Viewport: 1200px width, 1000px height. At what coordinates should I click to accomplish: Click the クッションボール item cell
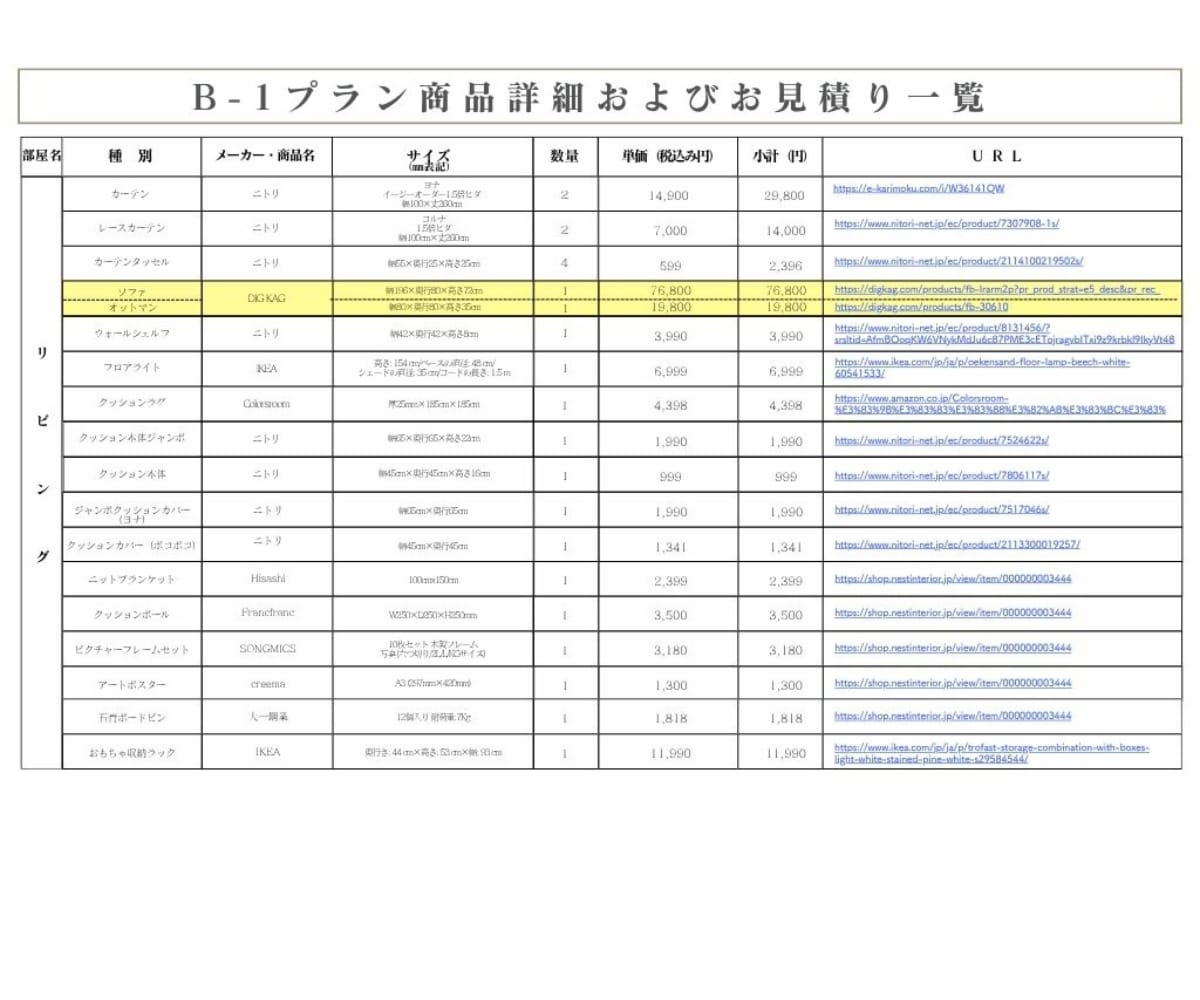[x=132, y=615]
